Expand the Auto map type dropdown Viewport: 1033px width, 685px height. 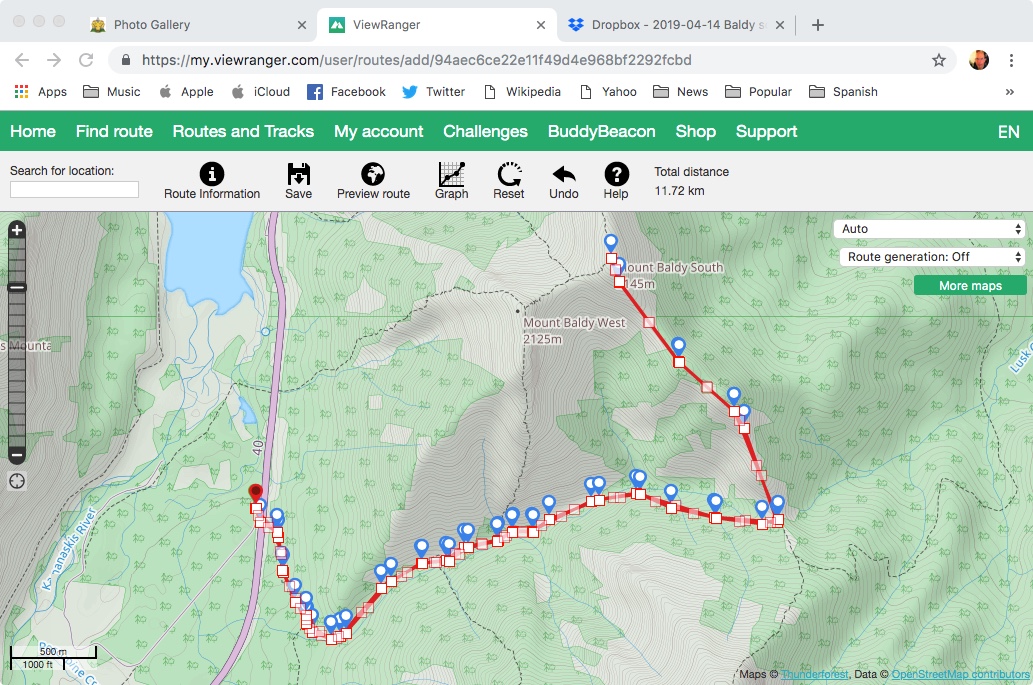click(x=929, y=229)
